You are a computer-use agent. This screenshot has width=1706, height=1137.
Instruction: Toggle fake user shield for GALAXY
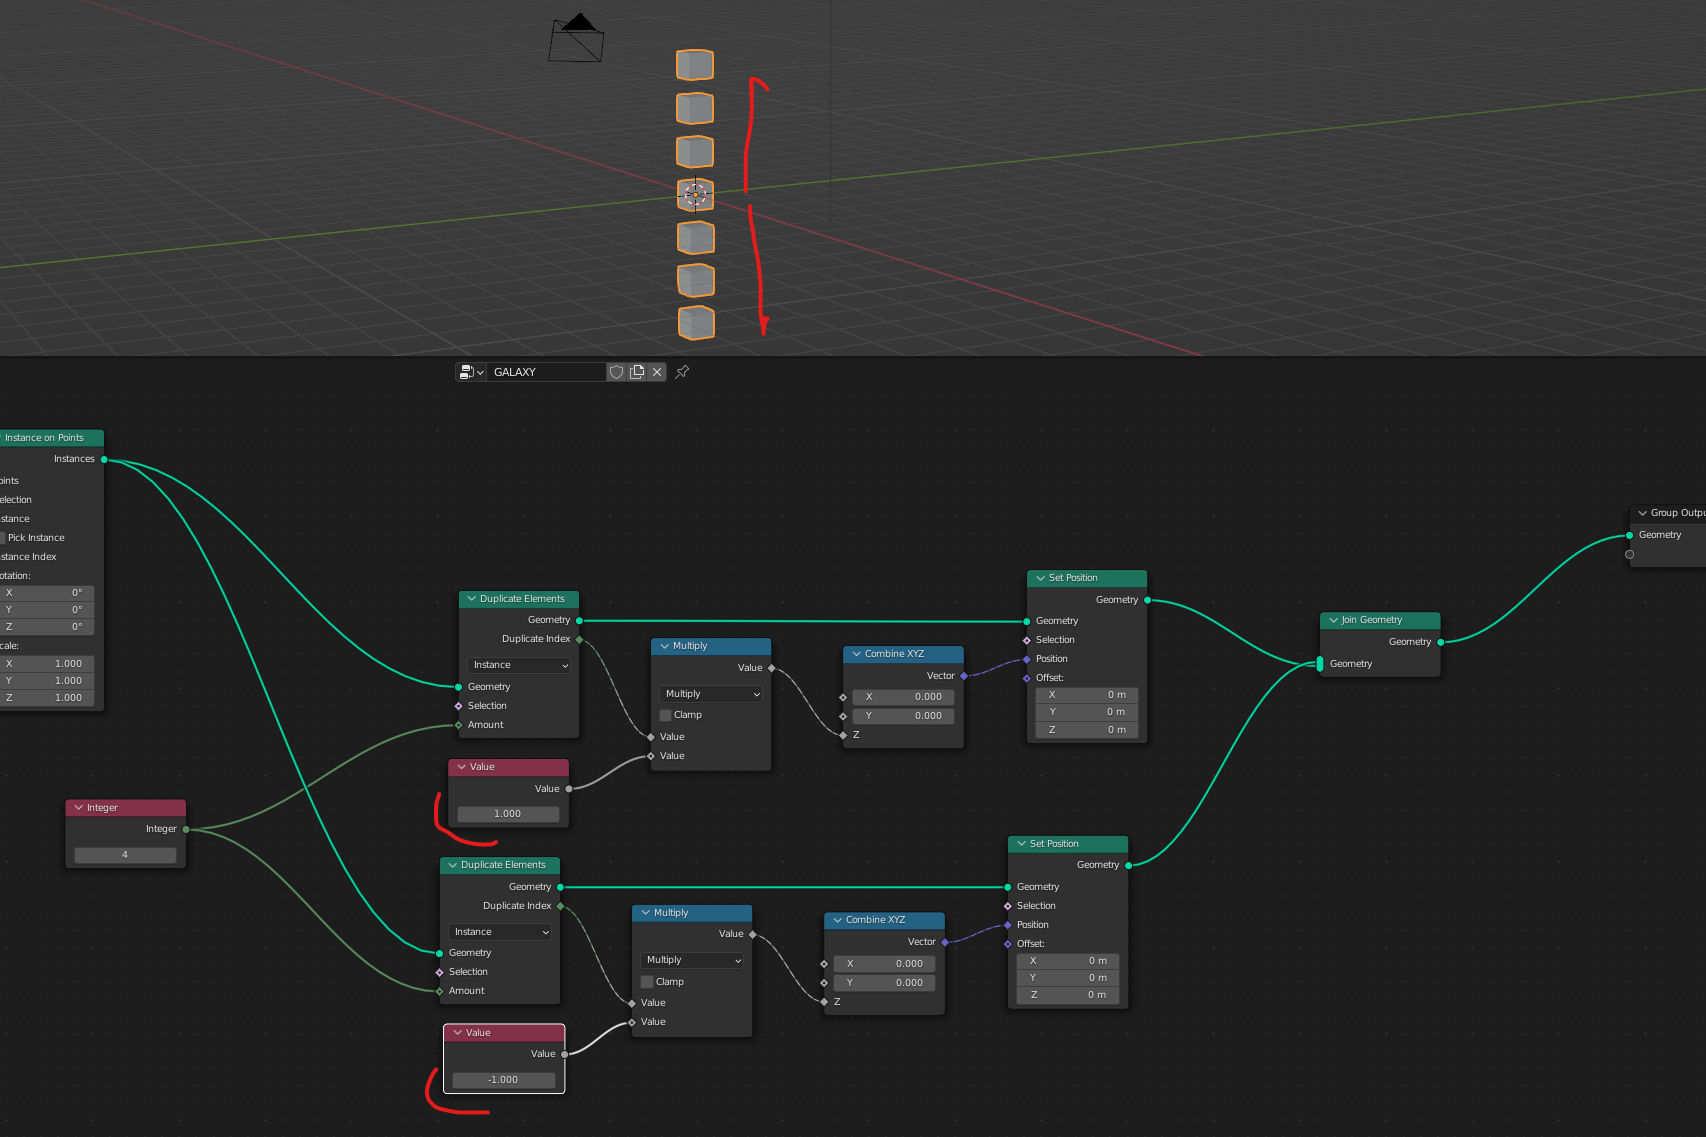coord(616,372)
